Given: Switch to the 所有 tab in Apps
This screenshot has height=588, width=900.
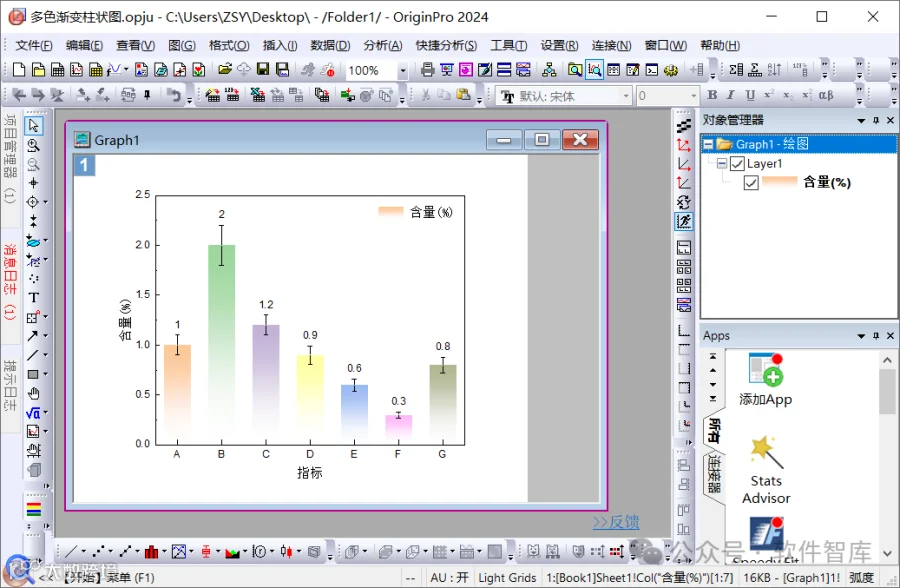Looking at the screenshot, I should [x=713, y=430].
